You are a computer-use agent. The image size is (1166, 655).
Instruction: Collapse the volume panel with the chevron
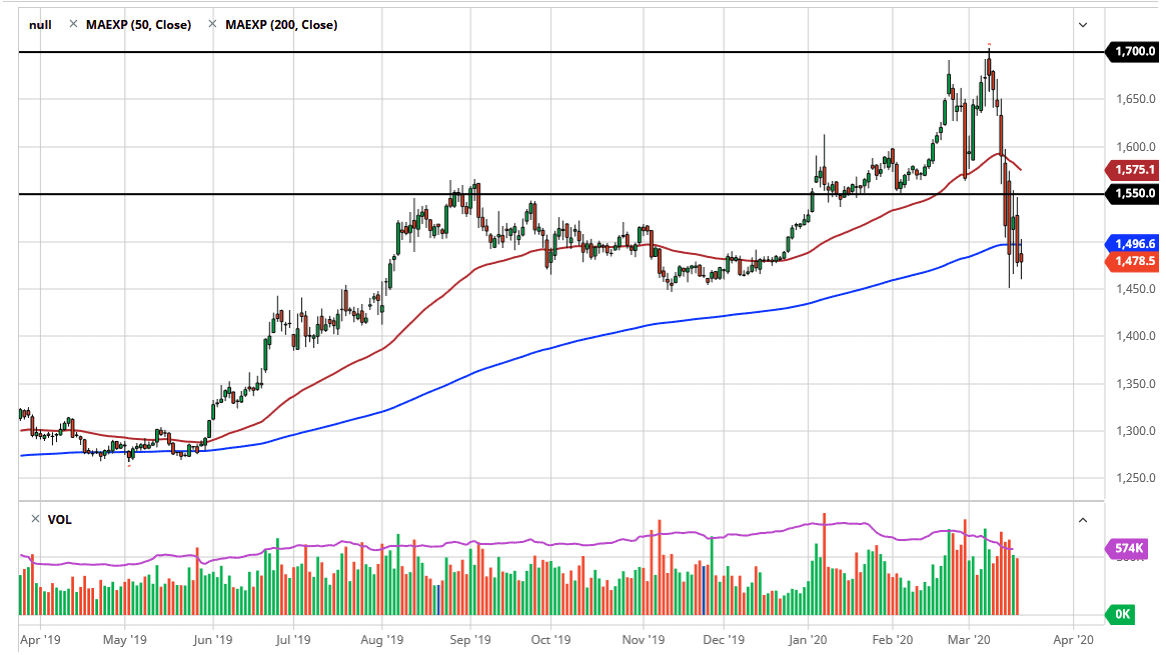(x=1083, y=520)
